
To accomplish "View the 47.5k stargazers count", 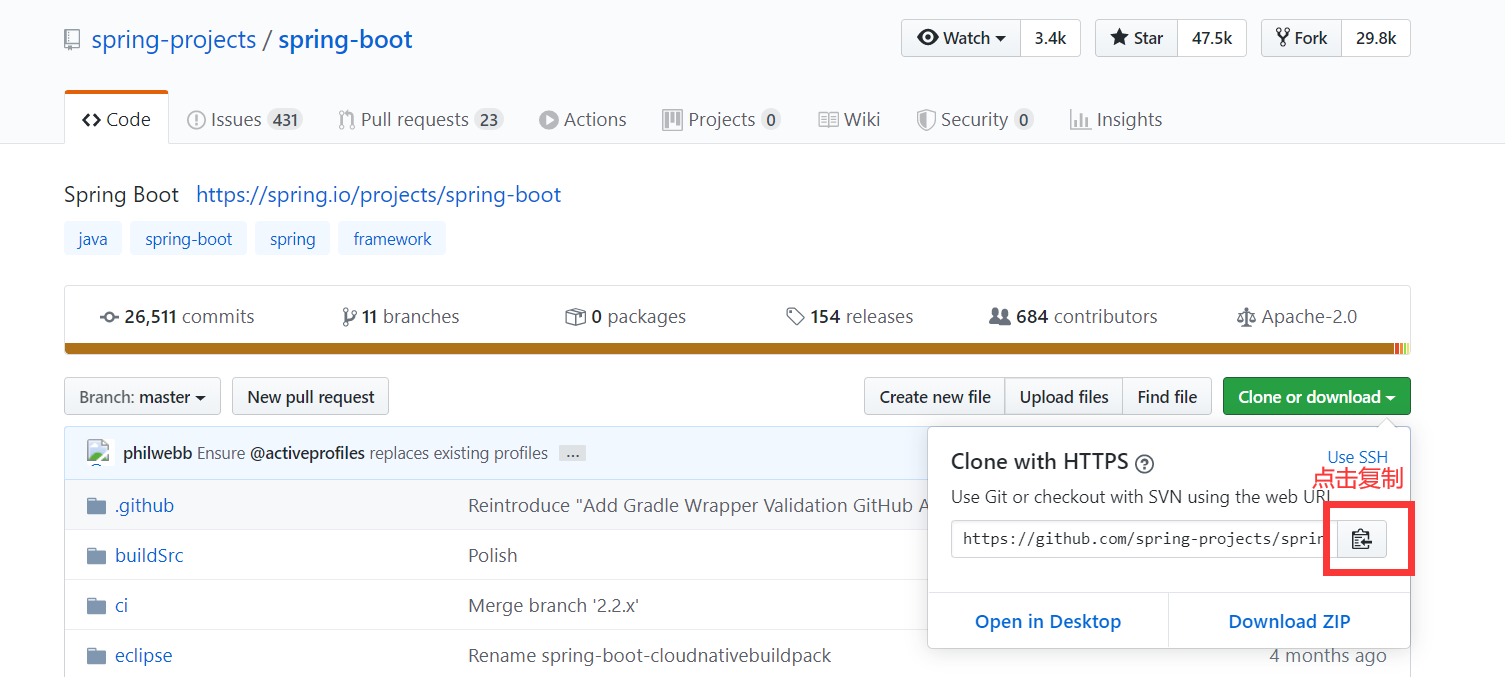I will (x=1212, y=38).
